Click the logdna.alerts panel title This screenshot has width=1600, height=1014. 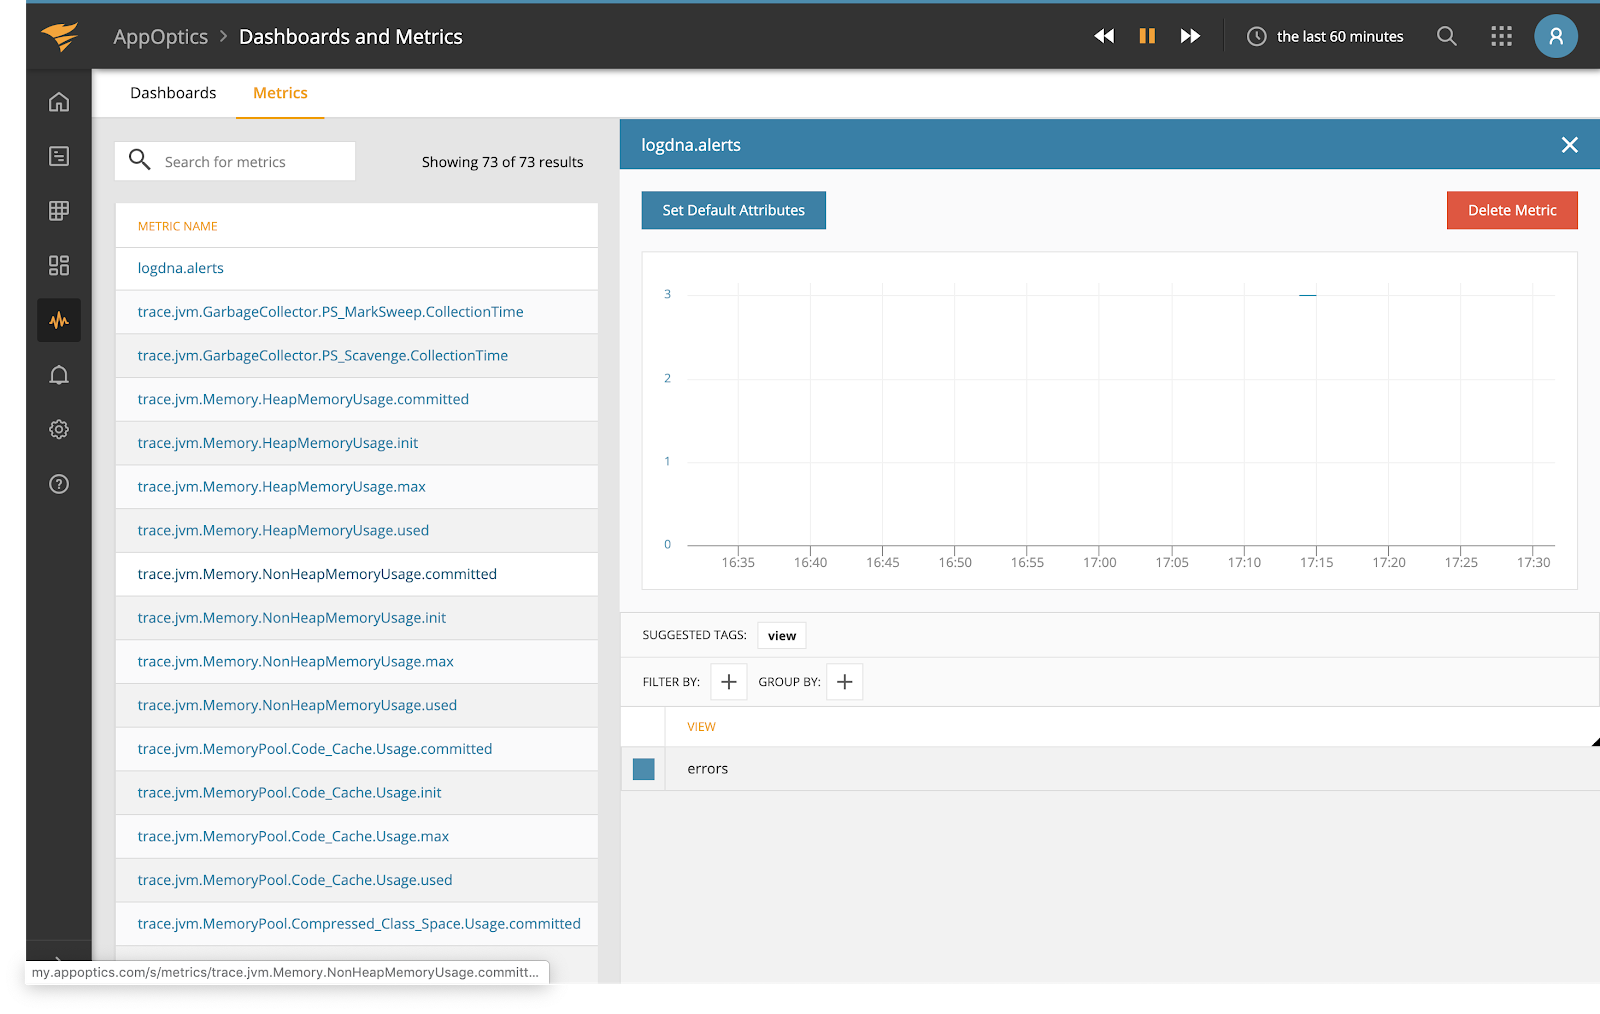(x=691, y=145)
